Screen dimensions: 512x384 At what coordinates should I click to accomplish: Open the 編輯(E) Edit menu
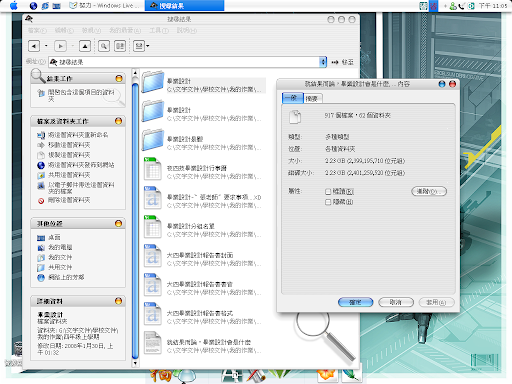pyautogui.click(x=64, y=31)
